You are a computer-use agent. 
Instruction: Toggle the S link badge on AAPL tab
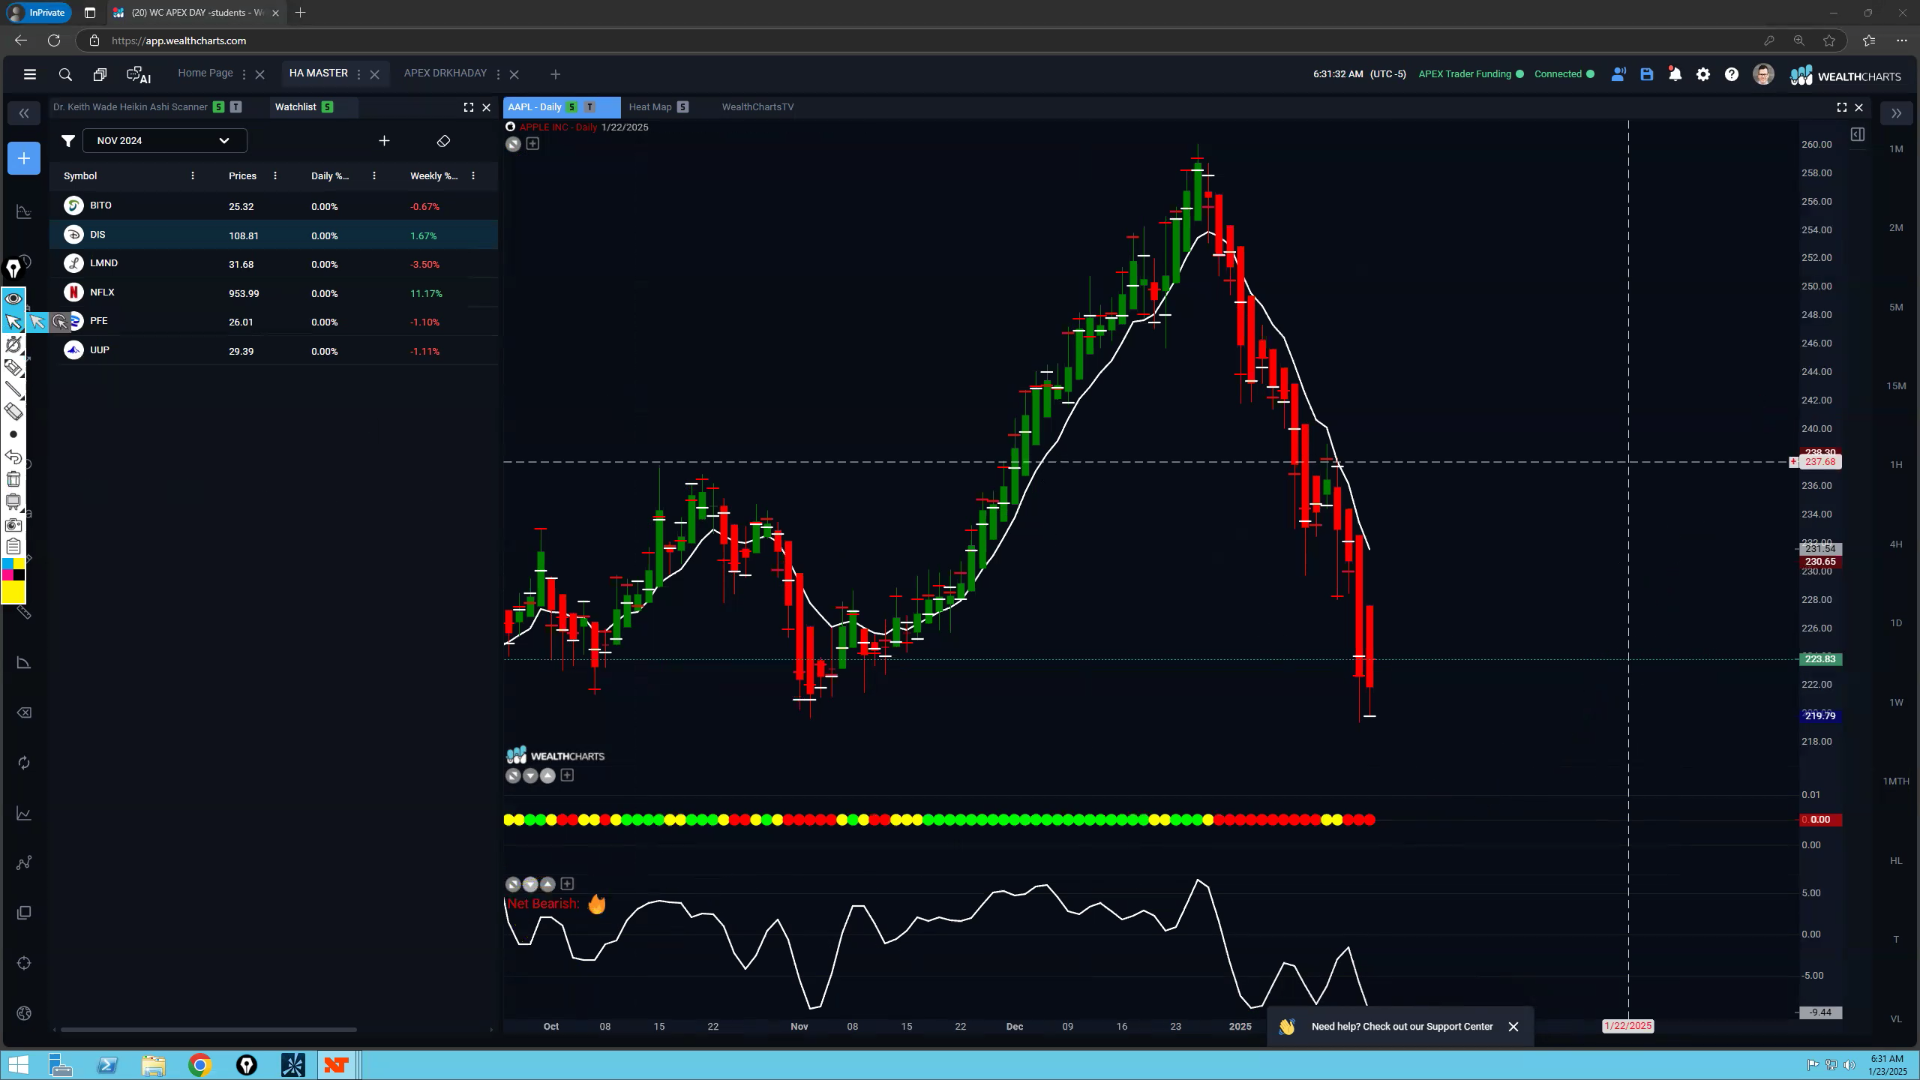click(572, 107)
